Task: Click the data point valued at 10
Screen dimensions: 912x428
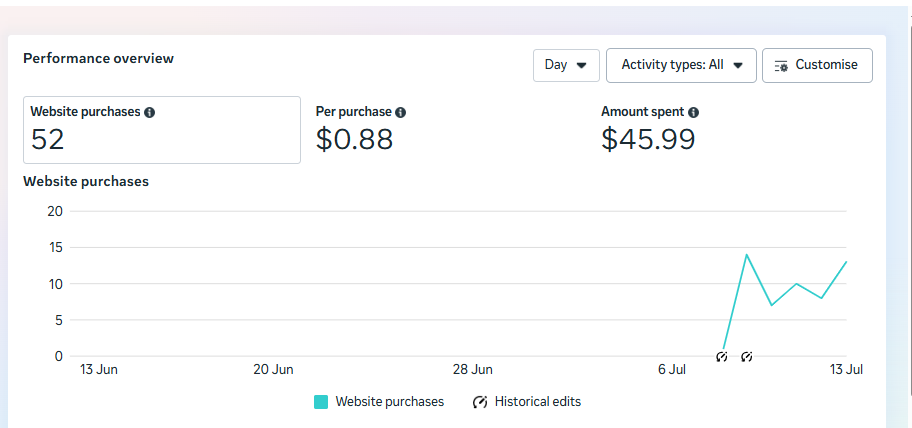Action: (x=796, y=284)
